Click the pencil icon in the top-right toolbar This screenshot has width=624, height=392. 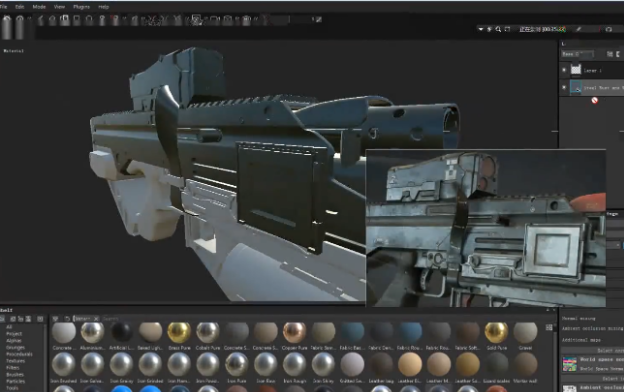pyautogui.click(x=579, y=29)
